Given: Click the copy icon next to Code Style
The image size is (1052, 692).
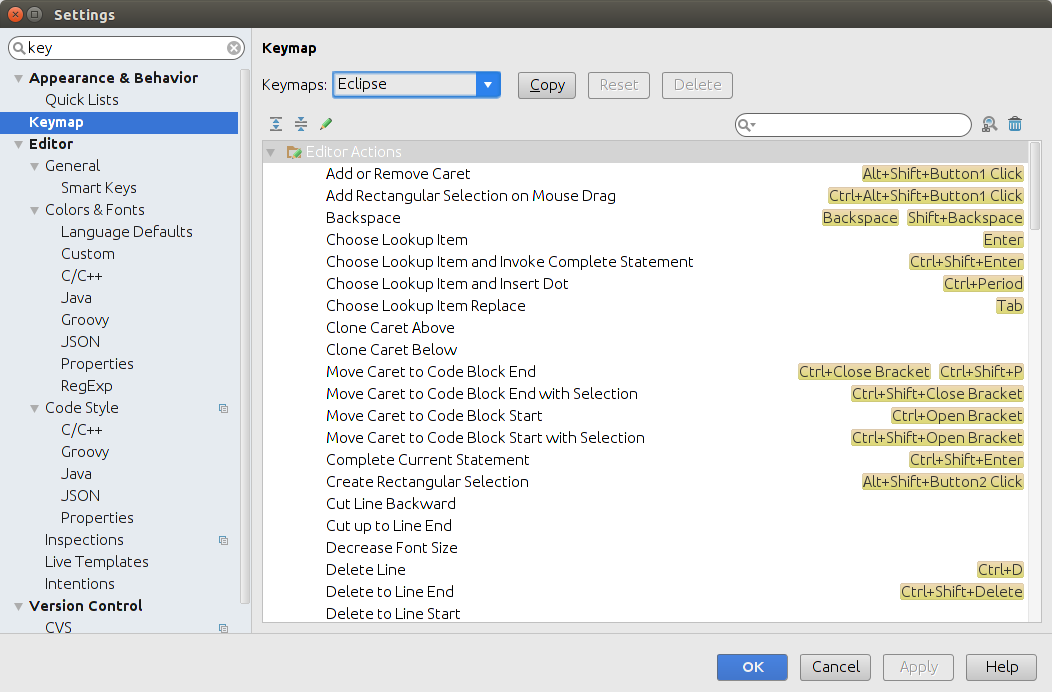Looking at the screenshot, I should coord(223,408).
